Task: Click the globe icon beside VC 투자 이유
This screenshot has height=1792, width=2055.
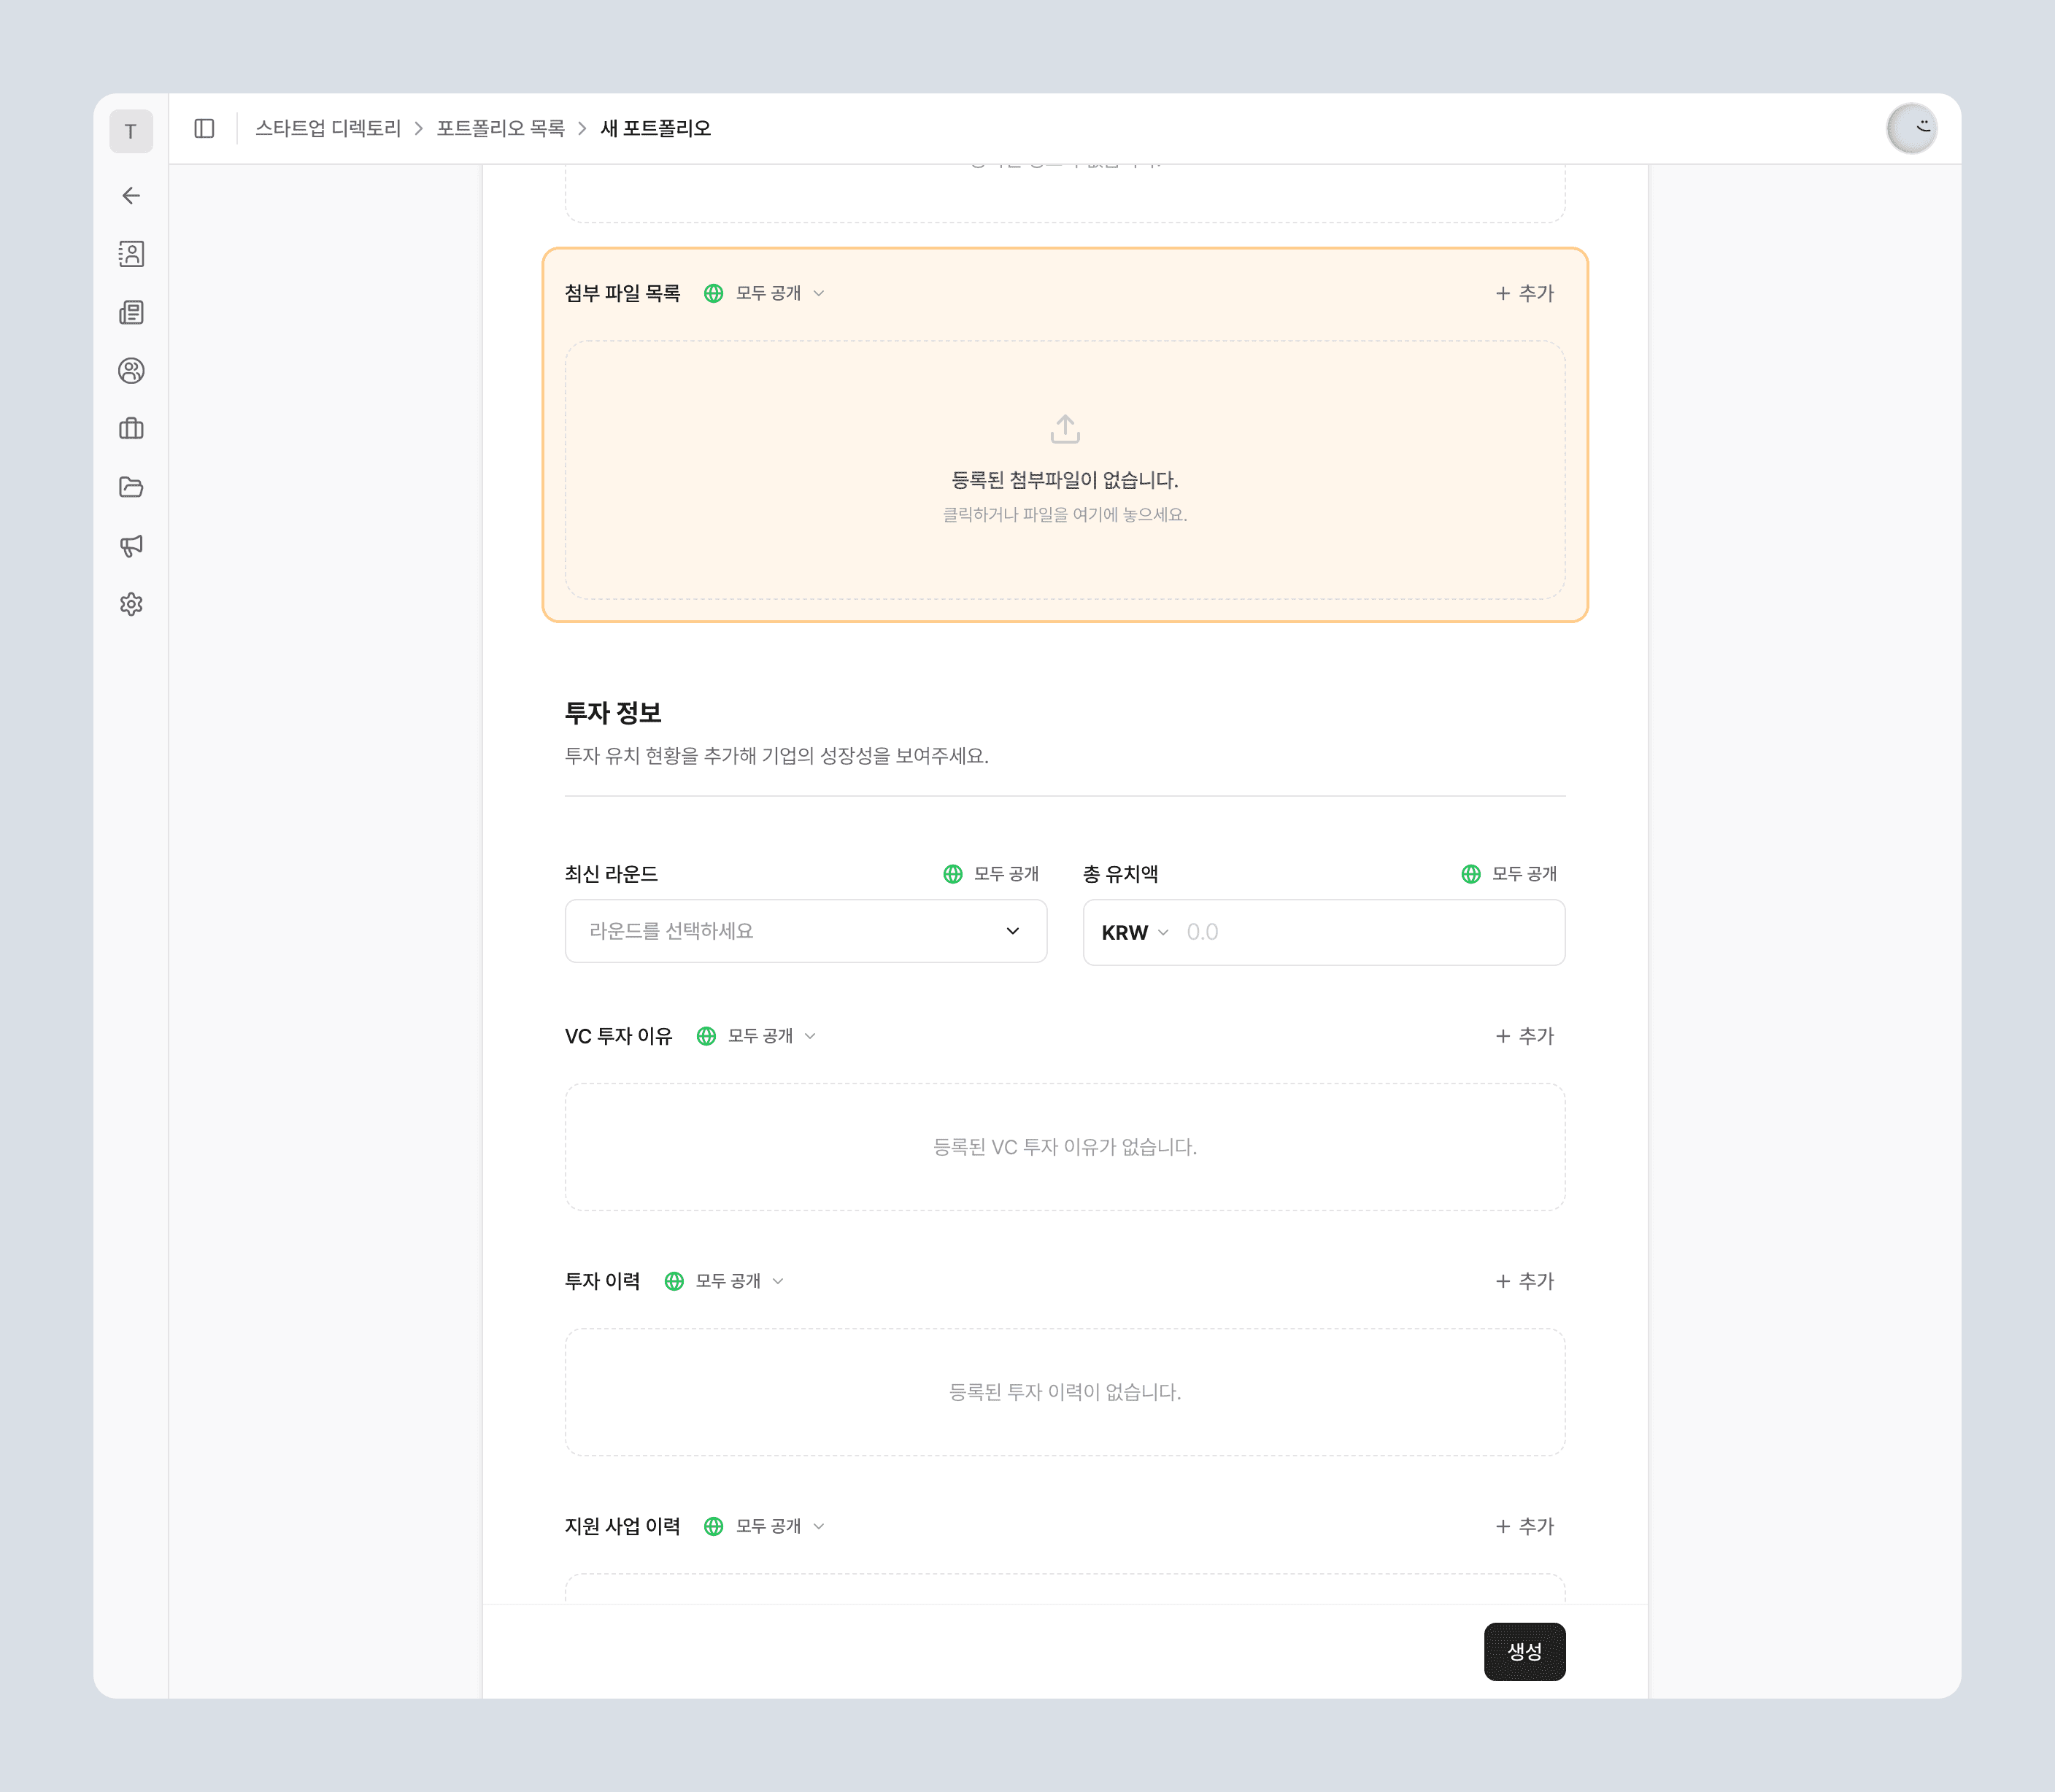Action: (706, 1036)
